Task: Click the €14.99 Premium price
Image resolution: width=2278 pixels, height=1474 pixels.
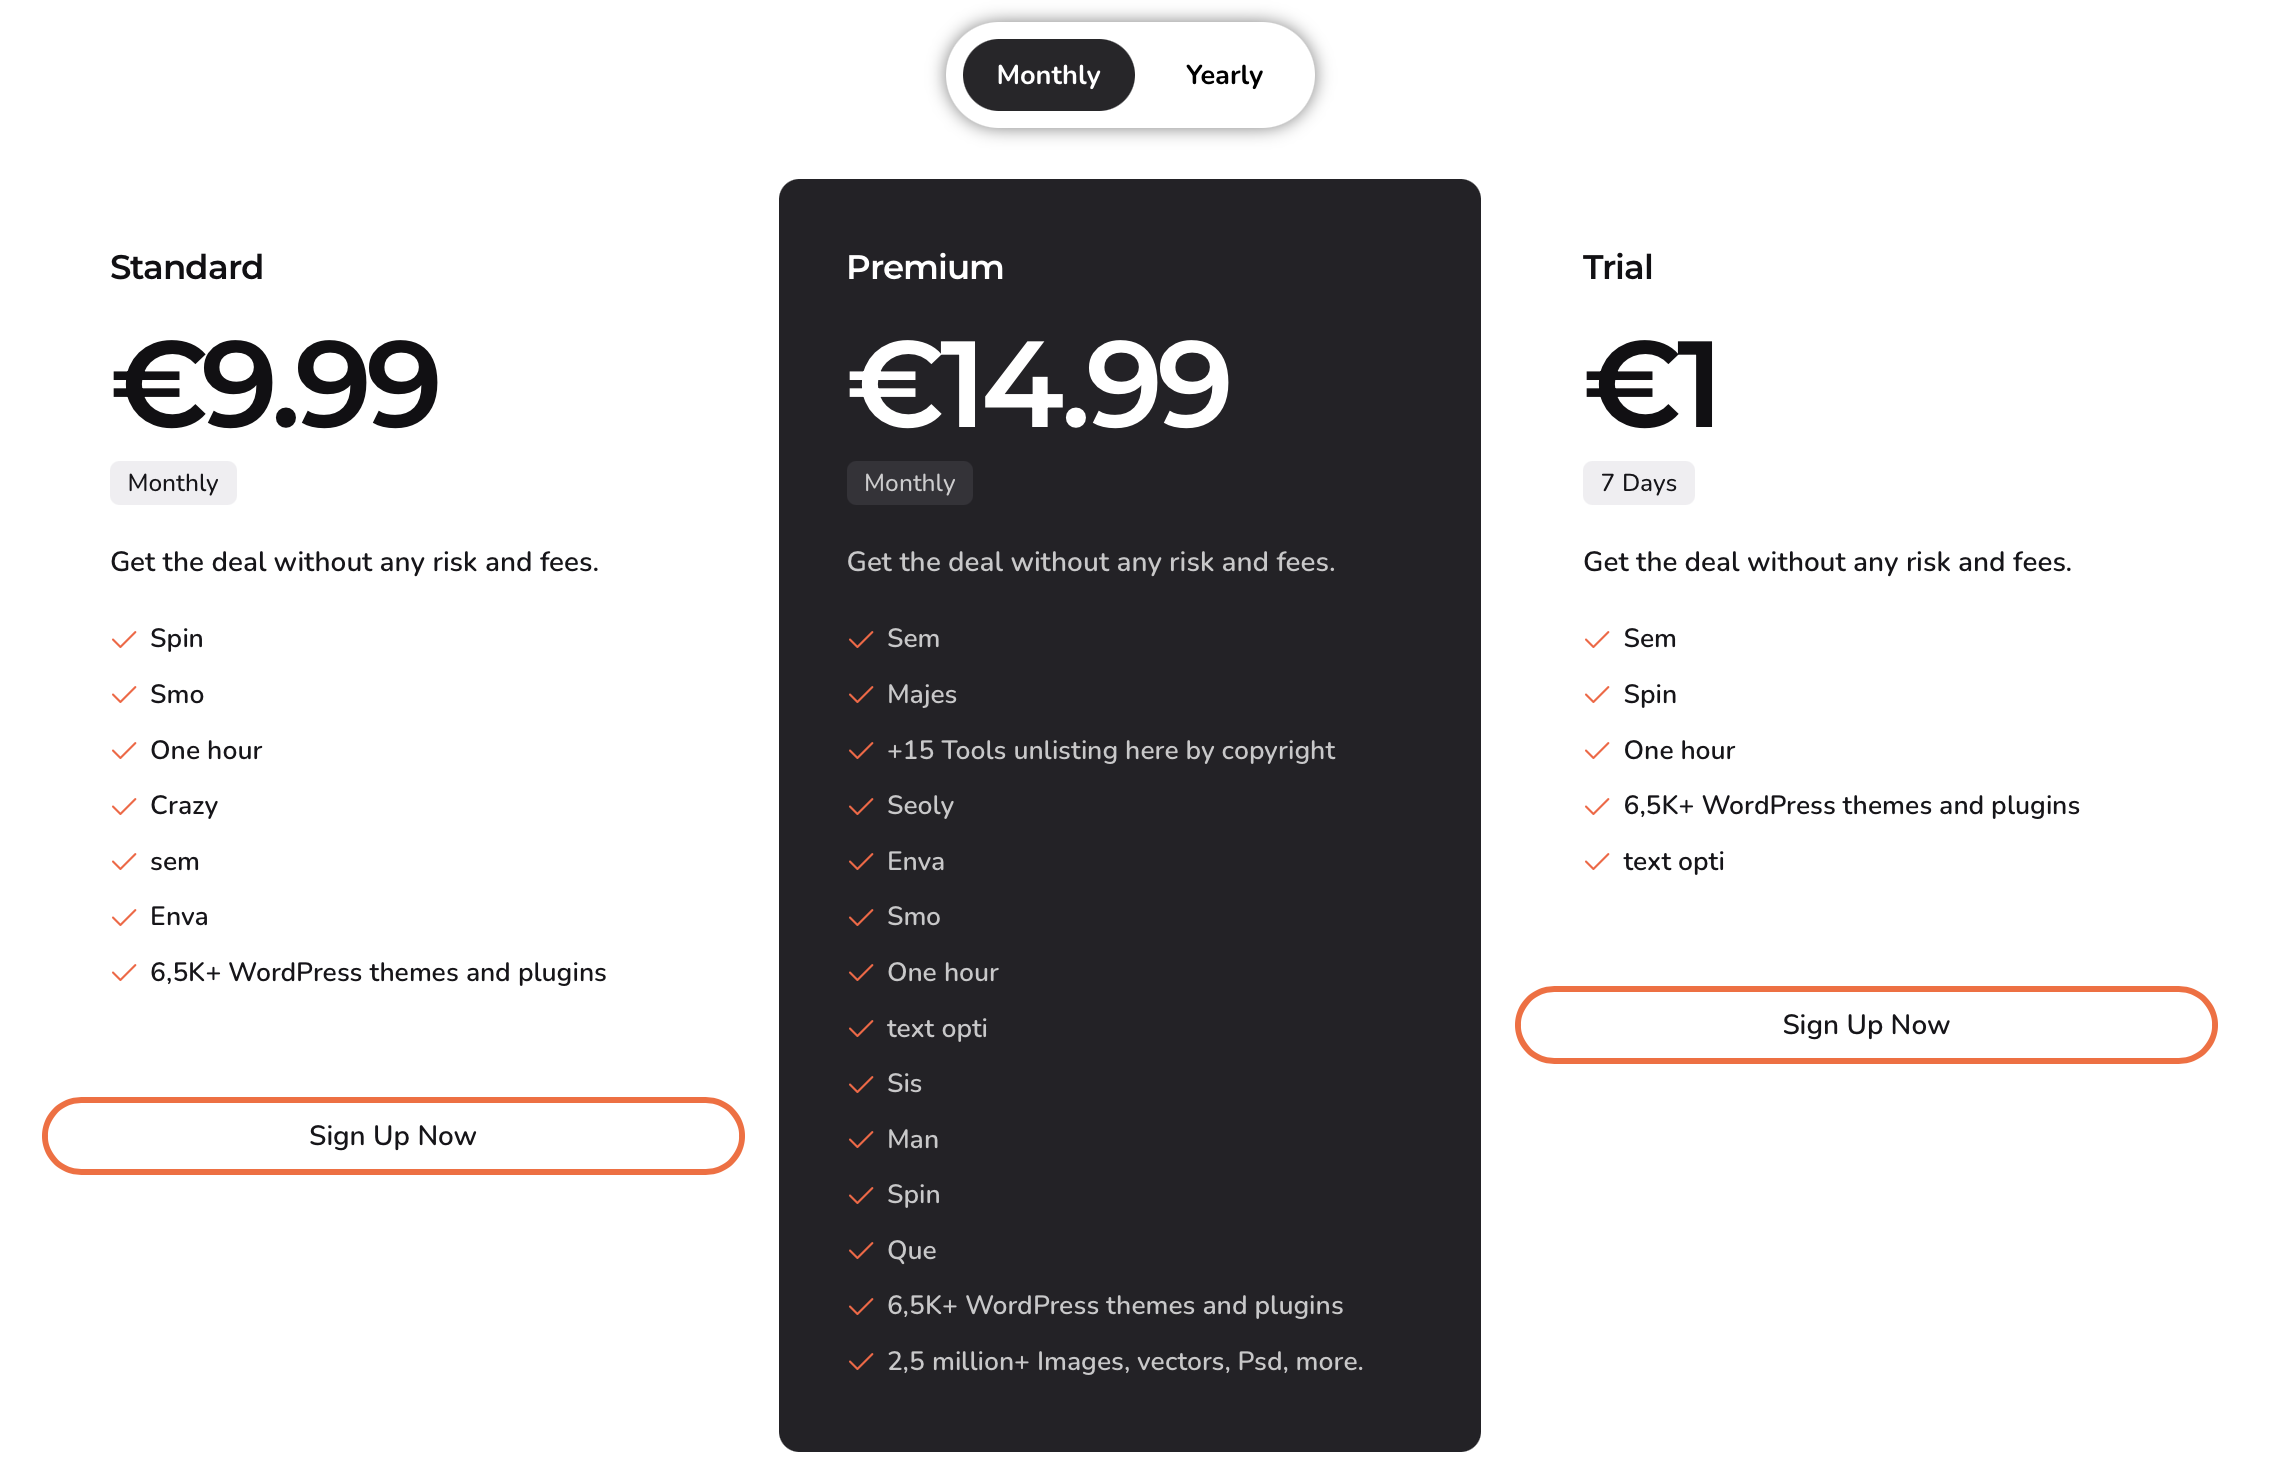Action: 1038,385
